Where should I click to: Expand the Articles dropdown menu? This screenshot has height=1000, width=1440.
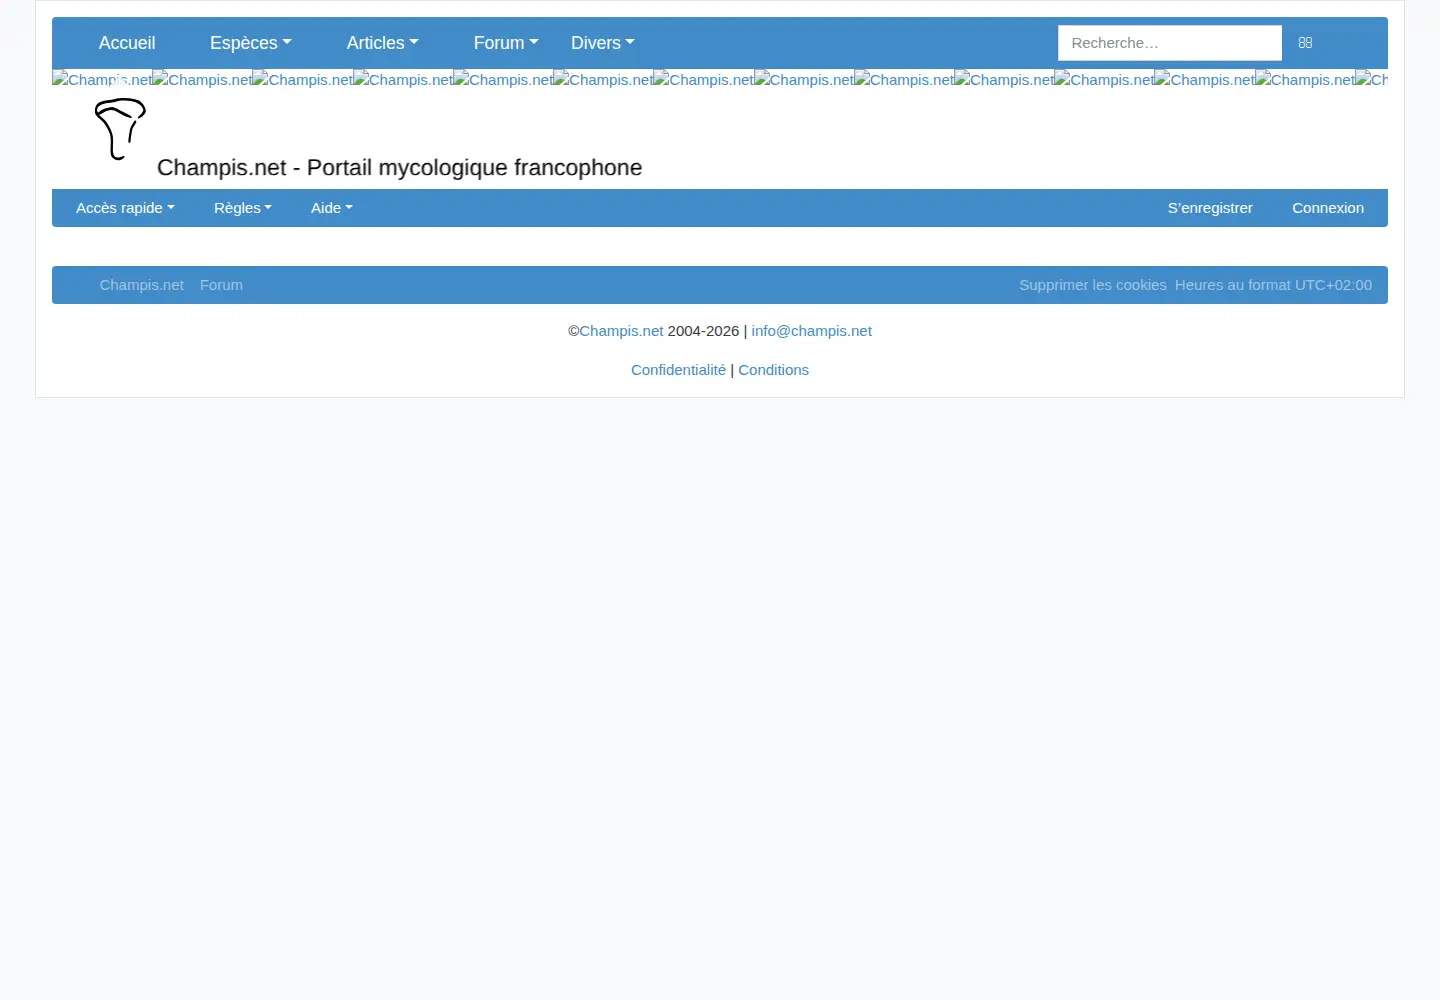(x=382, y=43)
